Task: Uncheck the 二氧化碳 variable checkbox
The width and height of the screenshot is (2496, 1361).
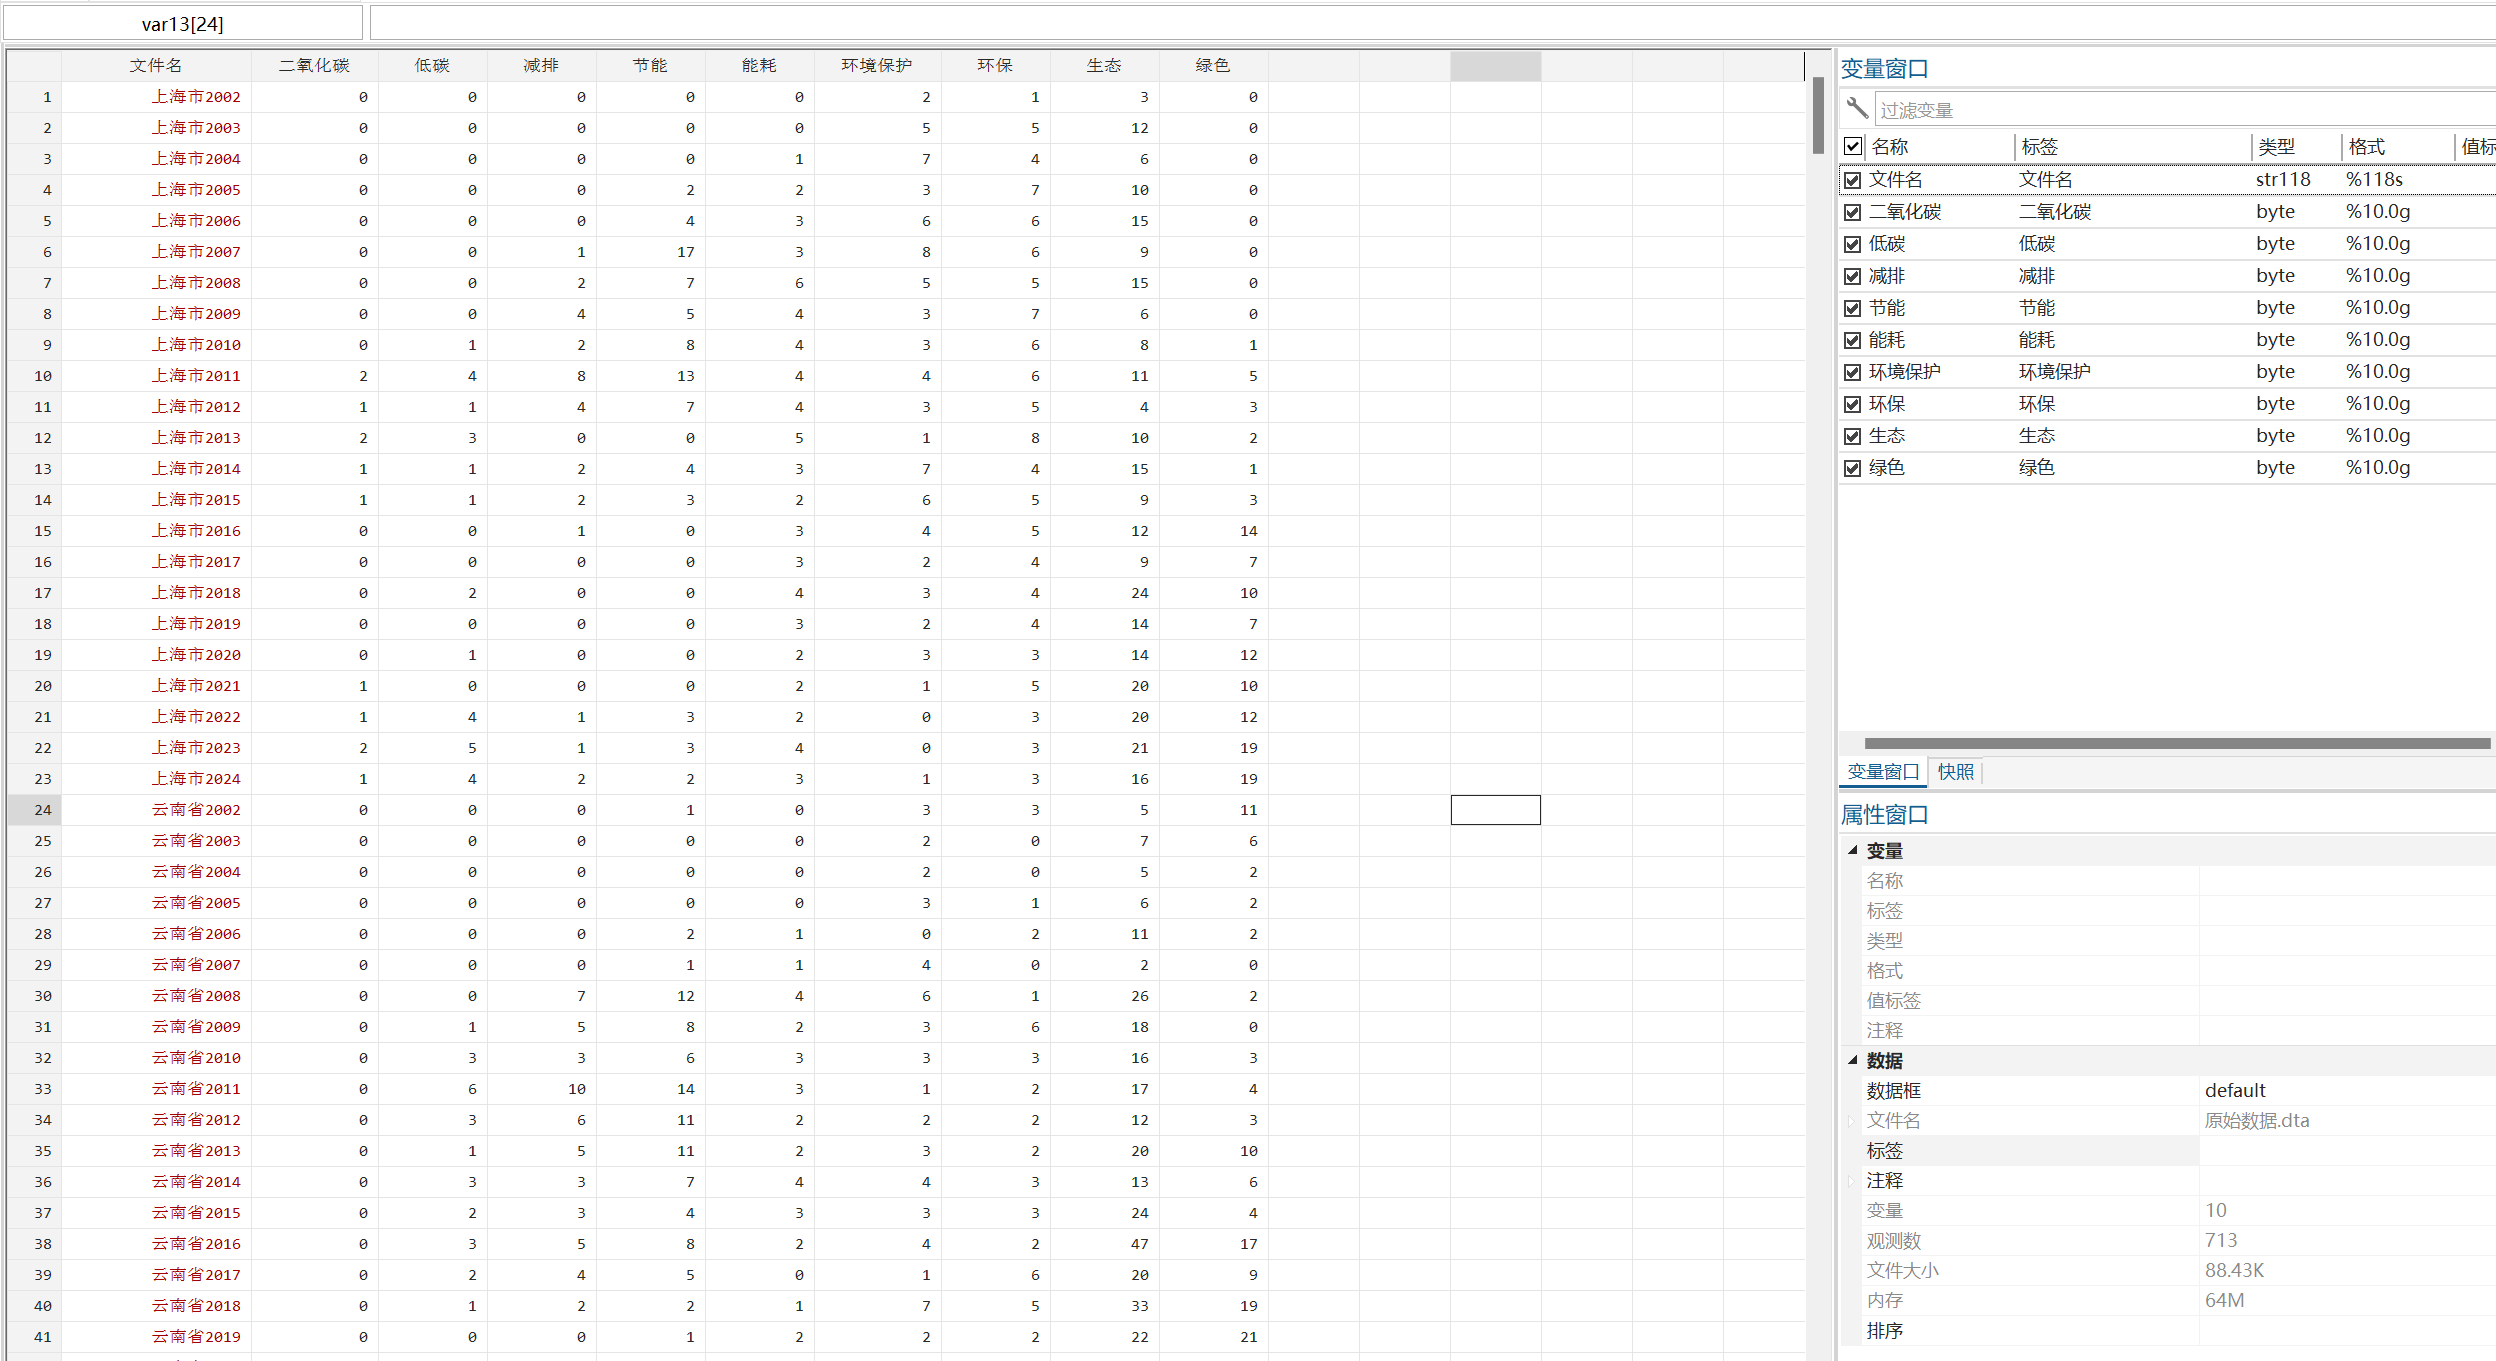Action: point(1853,212)
